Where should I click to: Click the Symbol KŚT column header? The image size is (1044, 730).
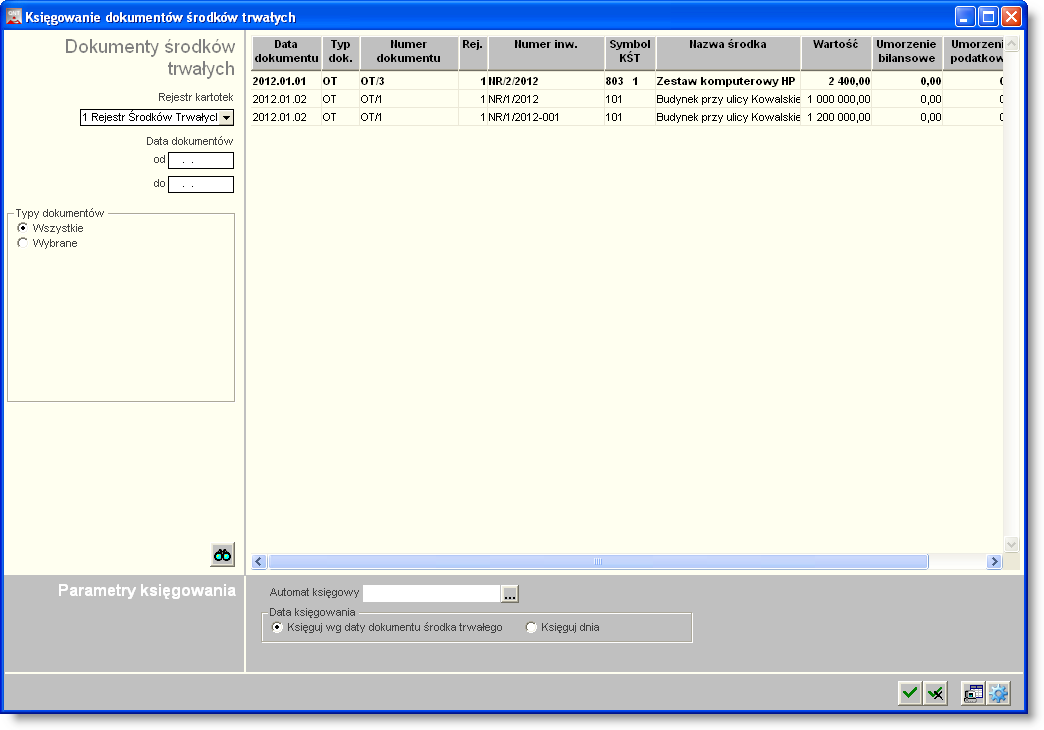pyautogui.click(x=630, y=52)
